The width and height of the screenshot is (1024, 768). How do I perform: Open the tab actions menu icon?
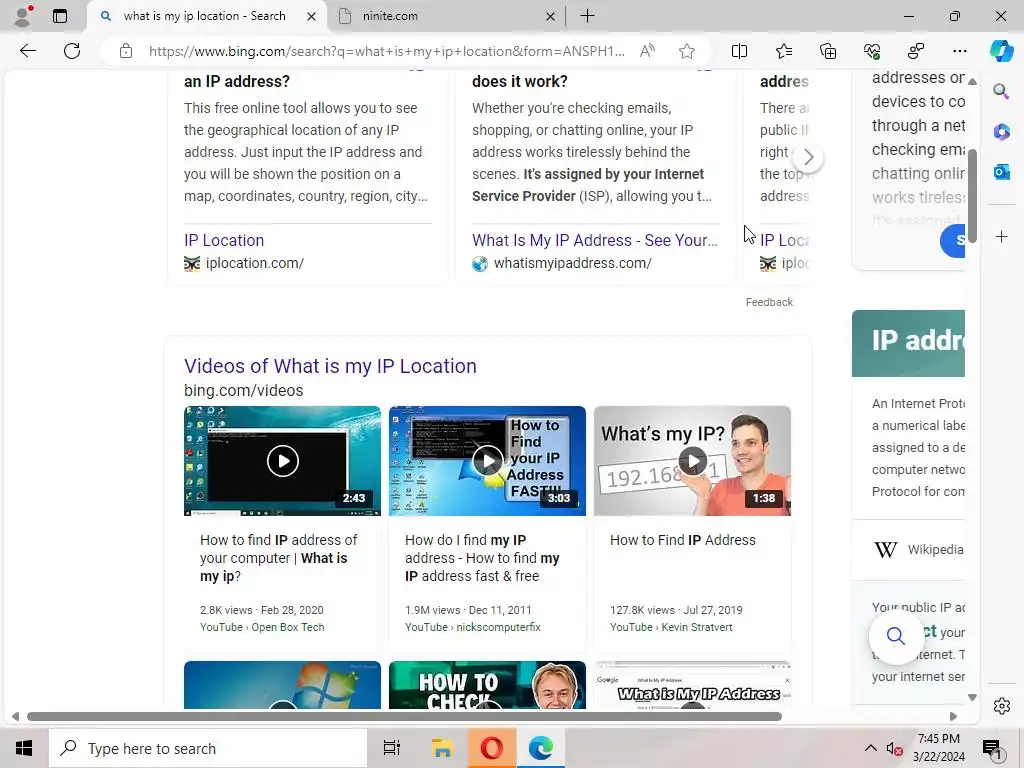pos(59,16)
